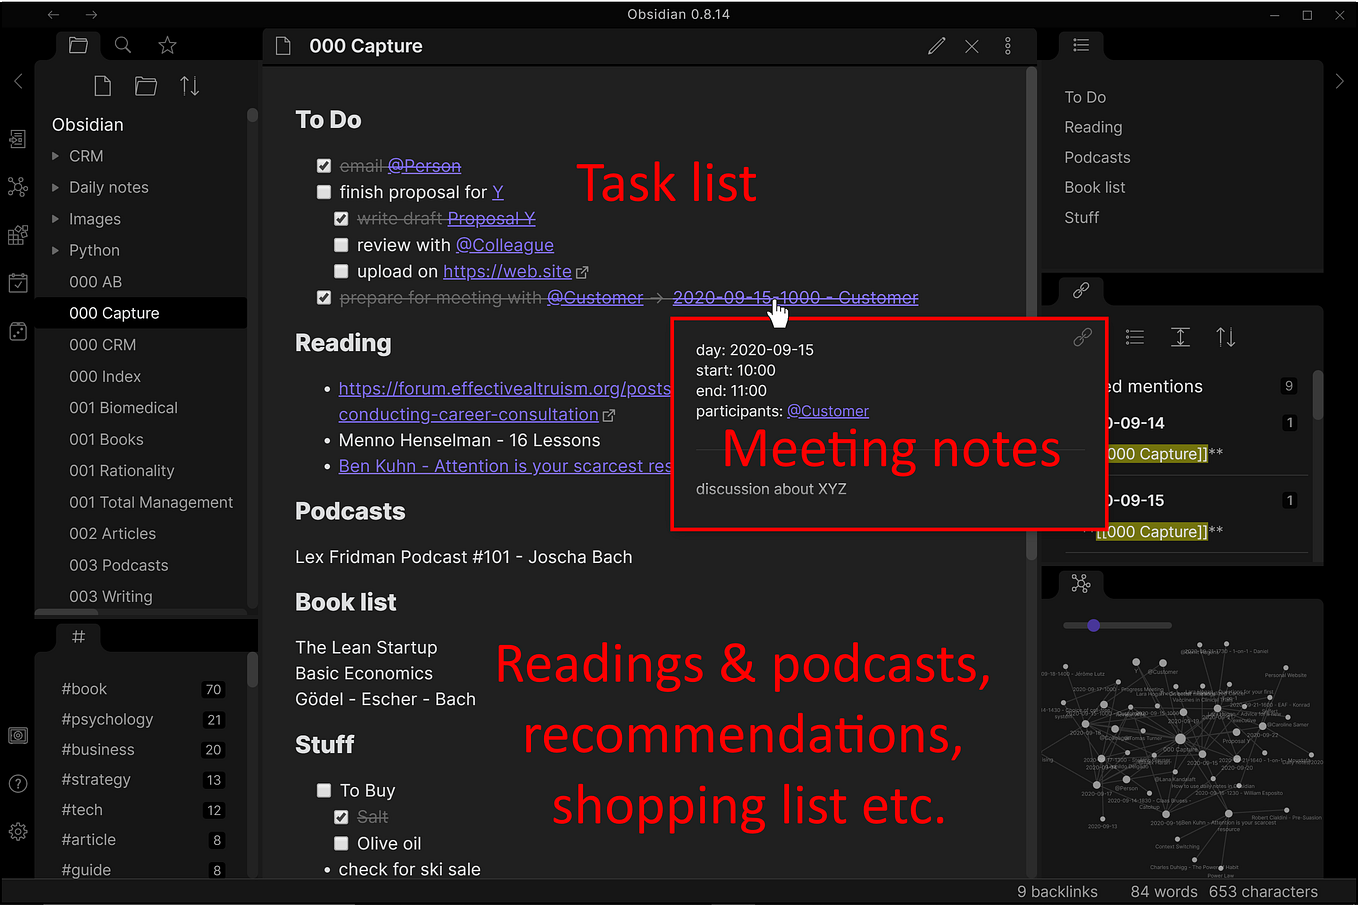Screen dimensions: 1358x905
Task: Open the daily note via the calendar ribbon icon
Action: click(x=17, y=283)
